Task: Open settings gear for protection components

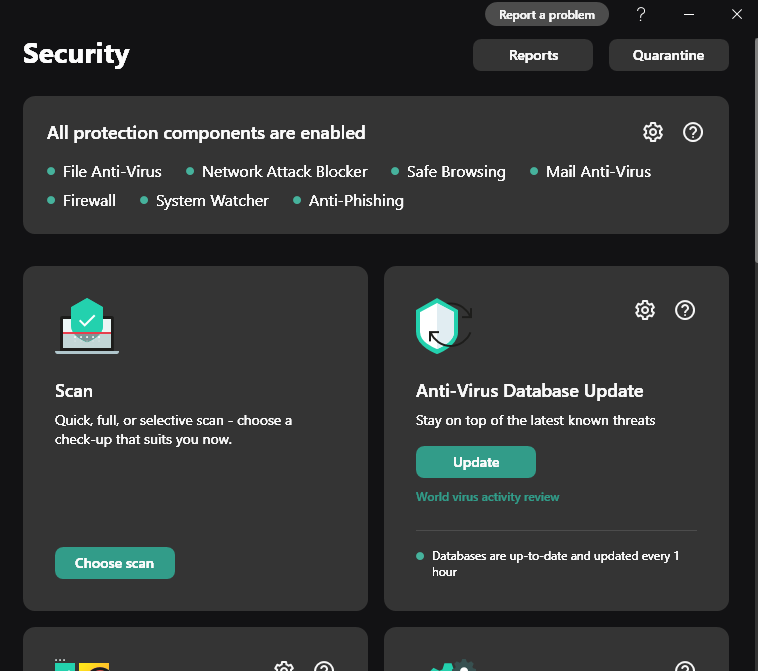Action: [x=653, y=132]
